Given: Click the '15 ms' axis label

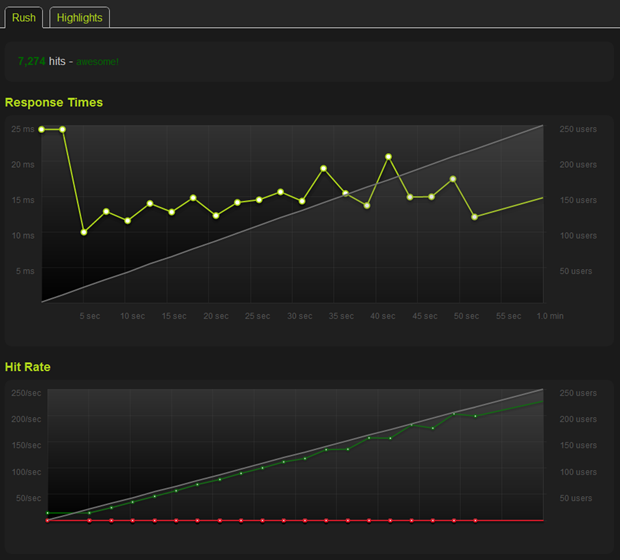Looking at the screenshot, I should tap(23, 200).
